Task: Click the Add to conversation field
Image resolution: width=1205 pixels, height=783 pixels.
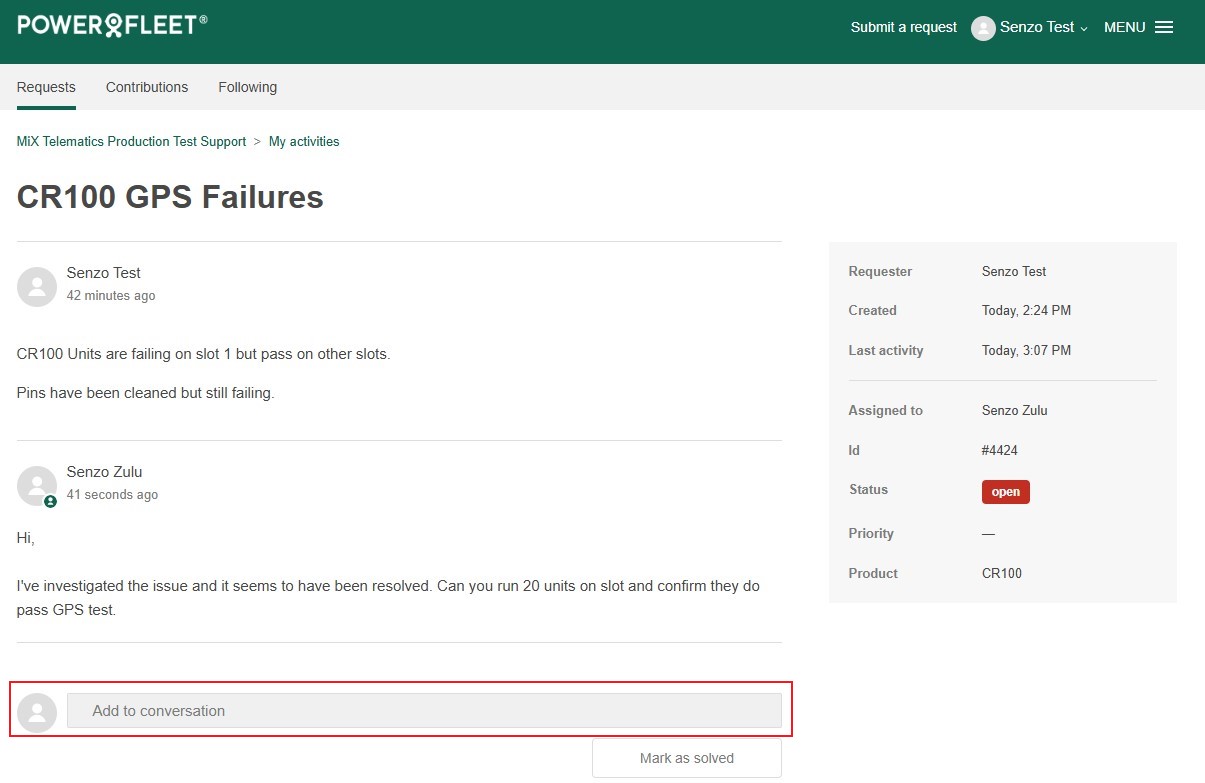Action: pyautogui.click(x=424, y=711)
